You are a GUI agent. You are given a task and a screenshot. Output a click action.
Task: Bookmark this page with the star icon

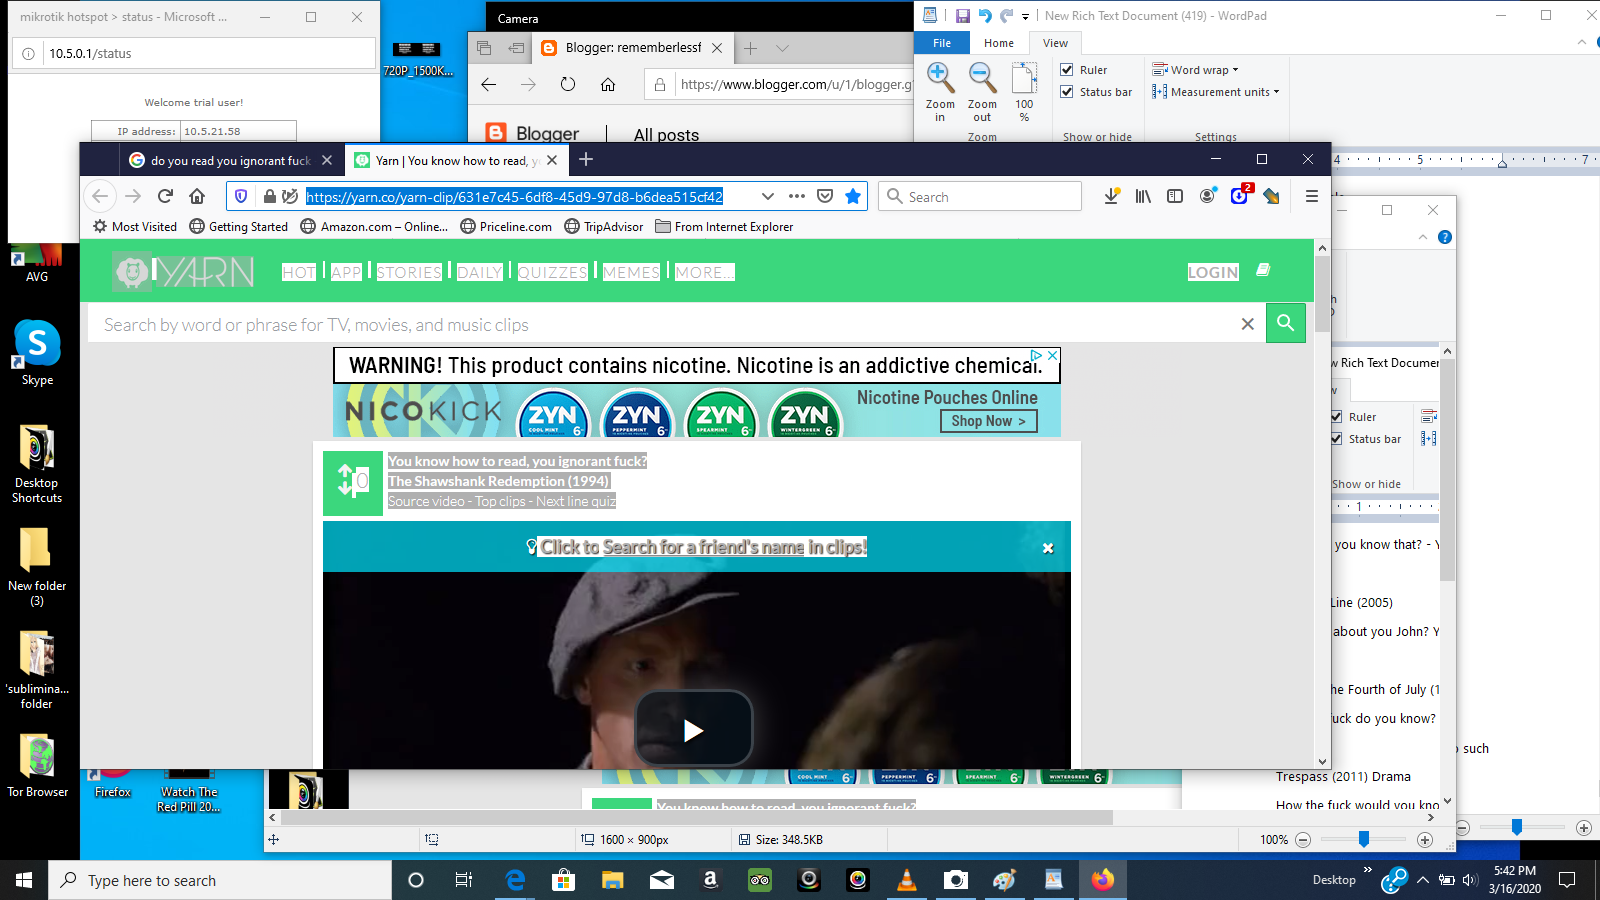(x=853, y=196)
